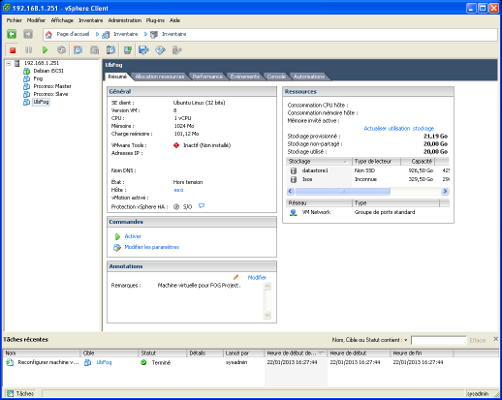Click the speech bubble icon beside Protection vSphere HA
Viewport: 502px width, 400px height.
201,206
